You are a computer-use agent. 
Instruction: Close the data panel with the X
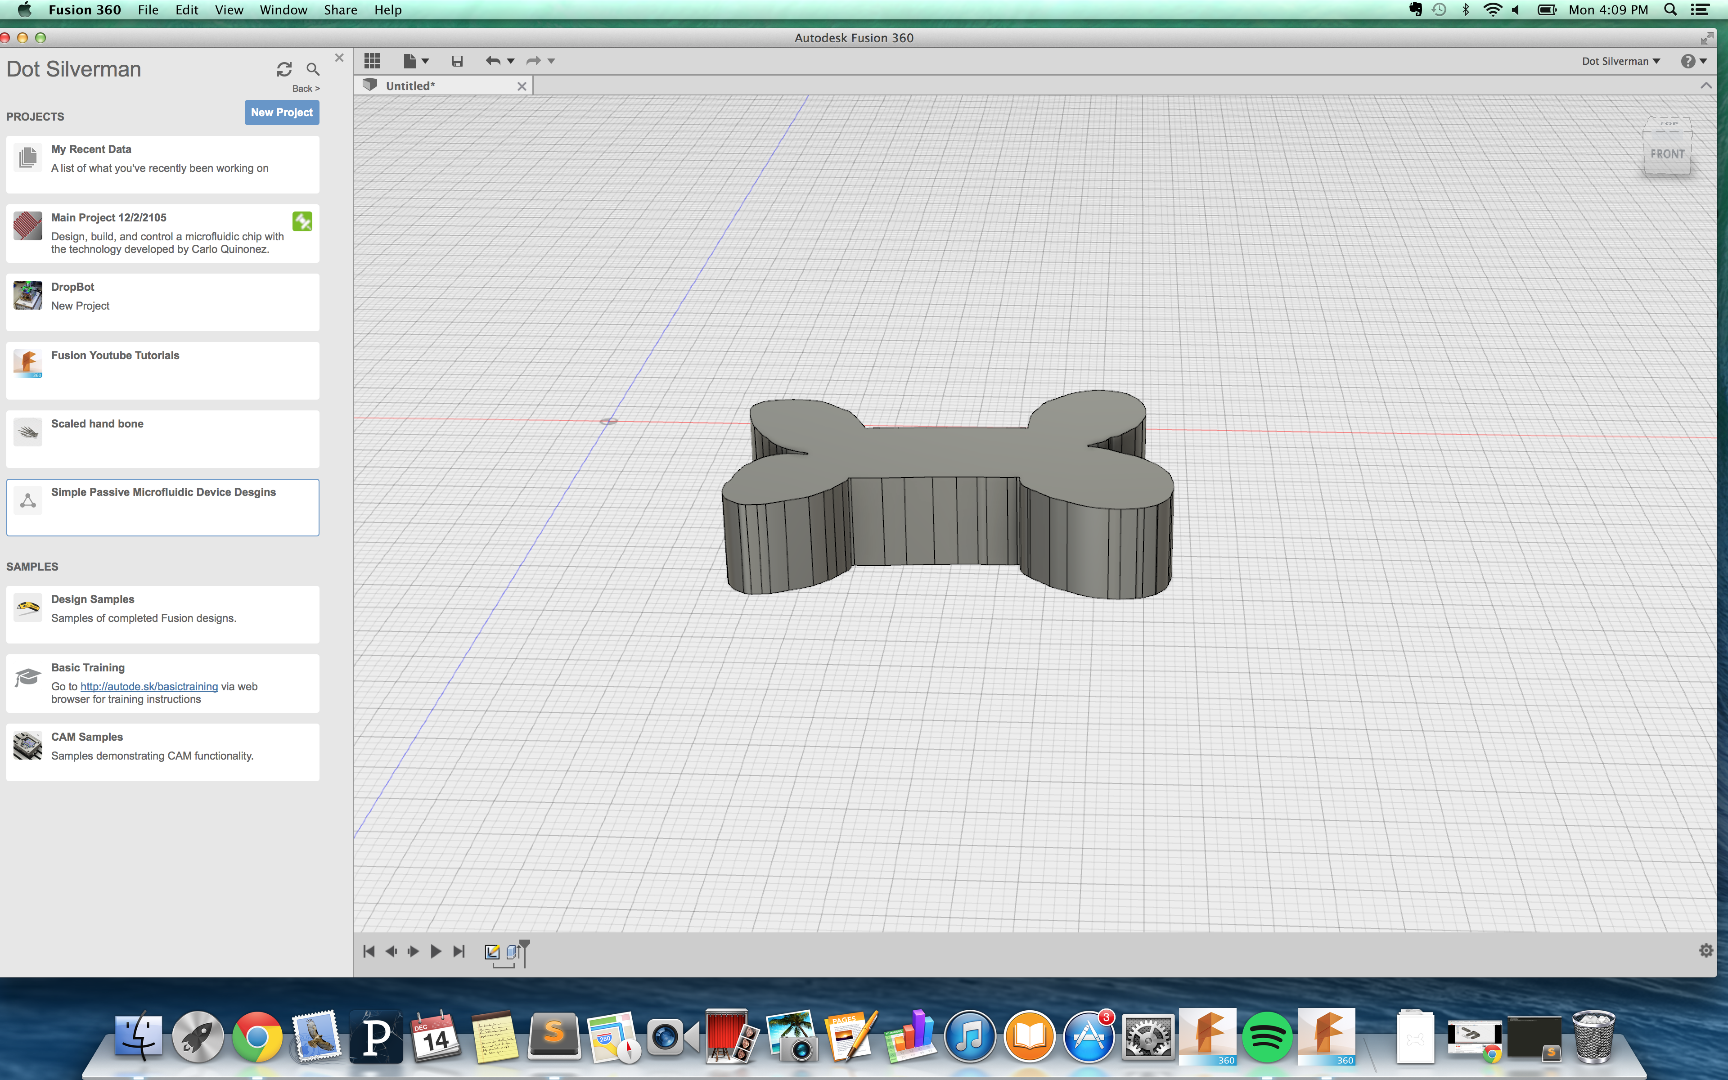pyautogui.click(x=339, y=58)
